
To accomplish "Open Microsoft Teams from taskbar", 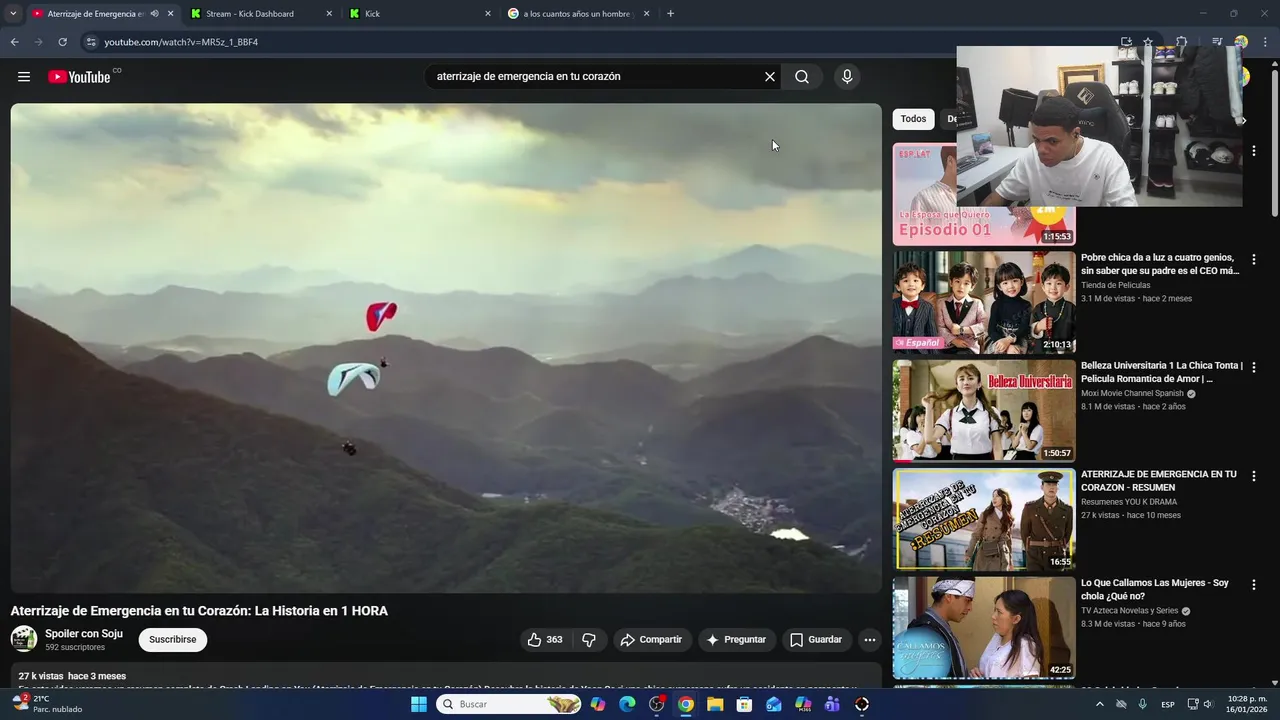I will (x=832, y=704).
